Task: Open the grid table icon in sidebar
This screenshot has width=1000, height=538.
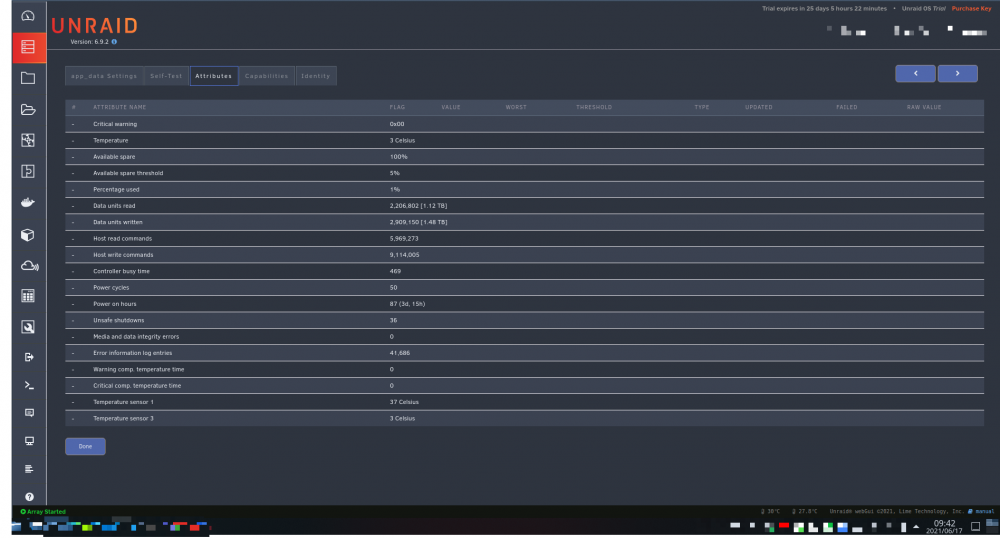Action: click(x=28, y=296)
